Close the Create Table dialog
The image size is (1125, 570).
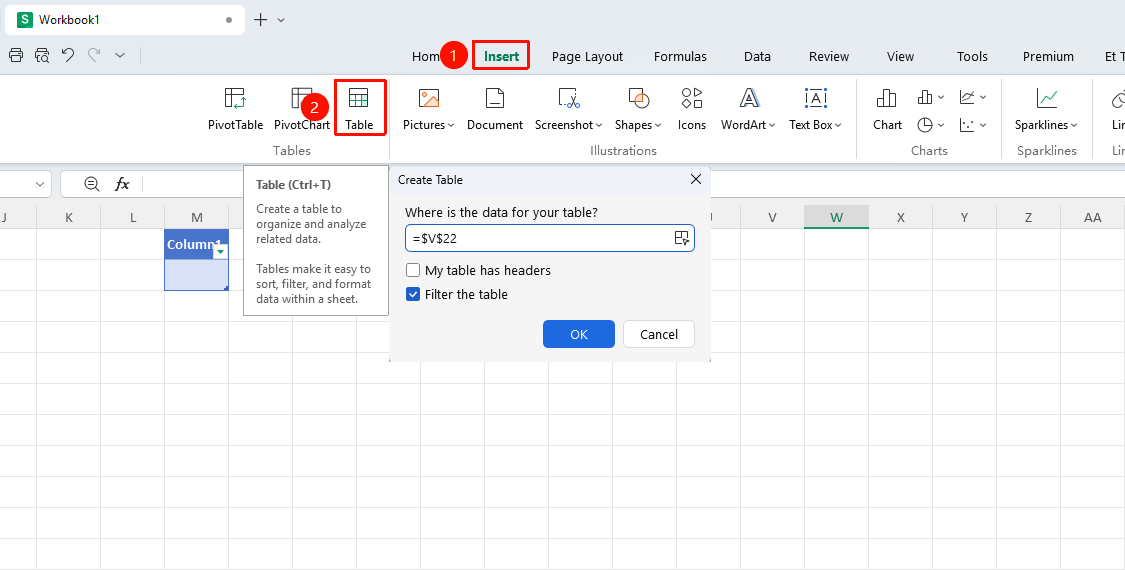pos(695,179)
